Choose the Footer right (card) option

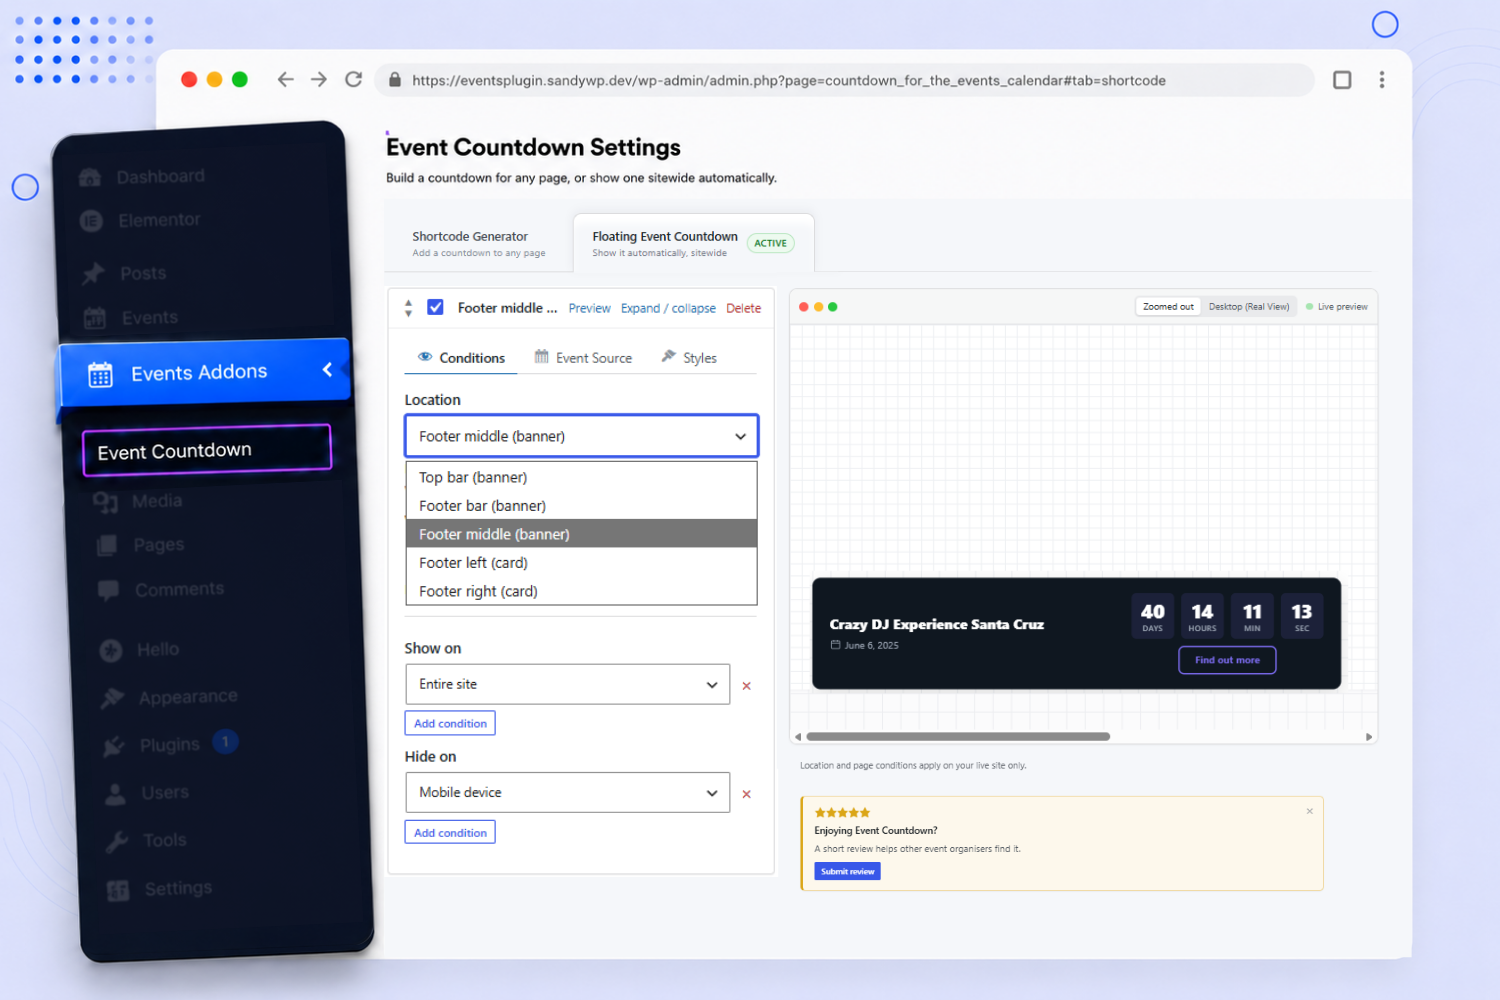581,591
